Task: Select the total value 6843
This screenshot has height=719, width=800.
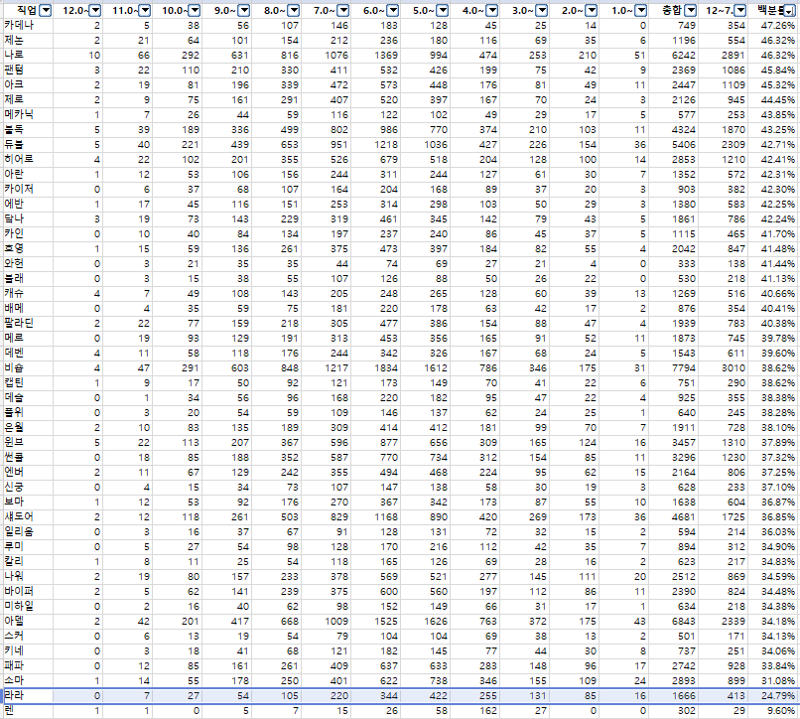Action: (x=674, y=621)
